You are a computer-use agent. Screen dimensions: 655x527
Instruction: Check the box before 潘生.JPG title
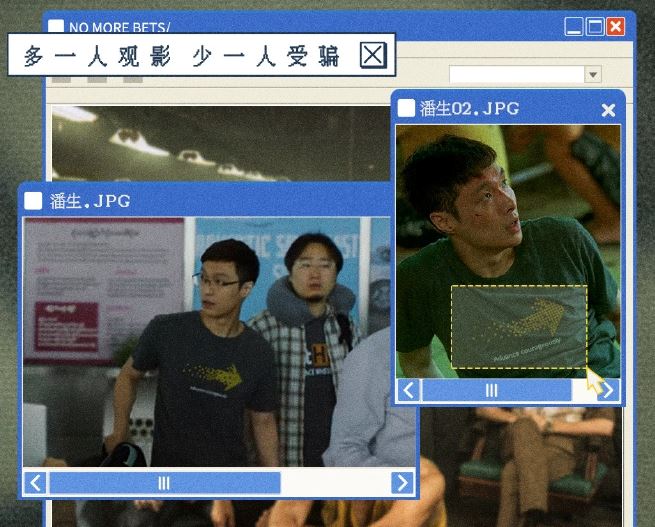point(33,200)
